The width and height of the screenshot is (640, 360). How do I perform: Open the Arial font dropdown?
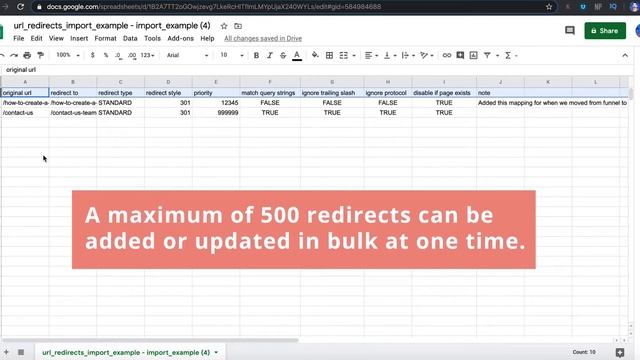click(x=187, y=55)
